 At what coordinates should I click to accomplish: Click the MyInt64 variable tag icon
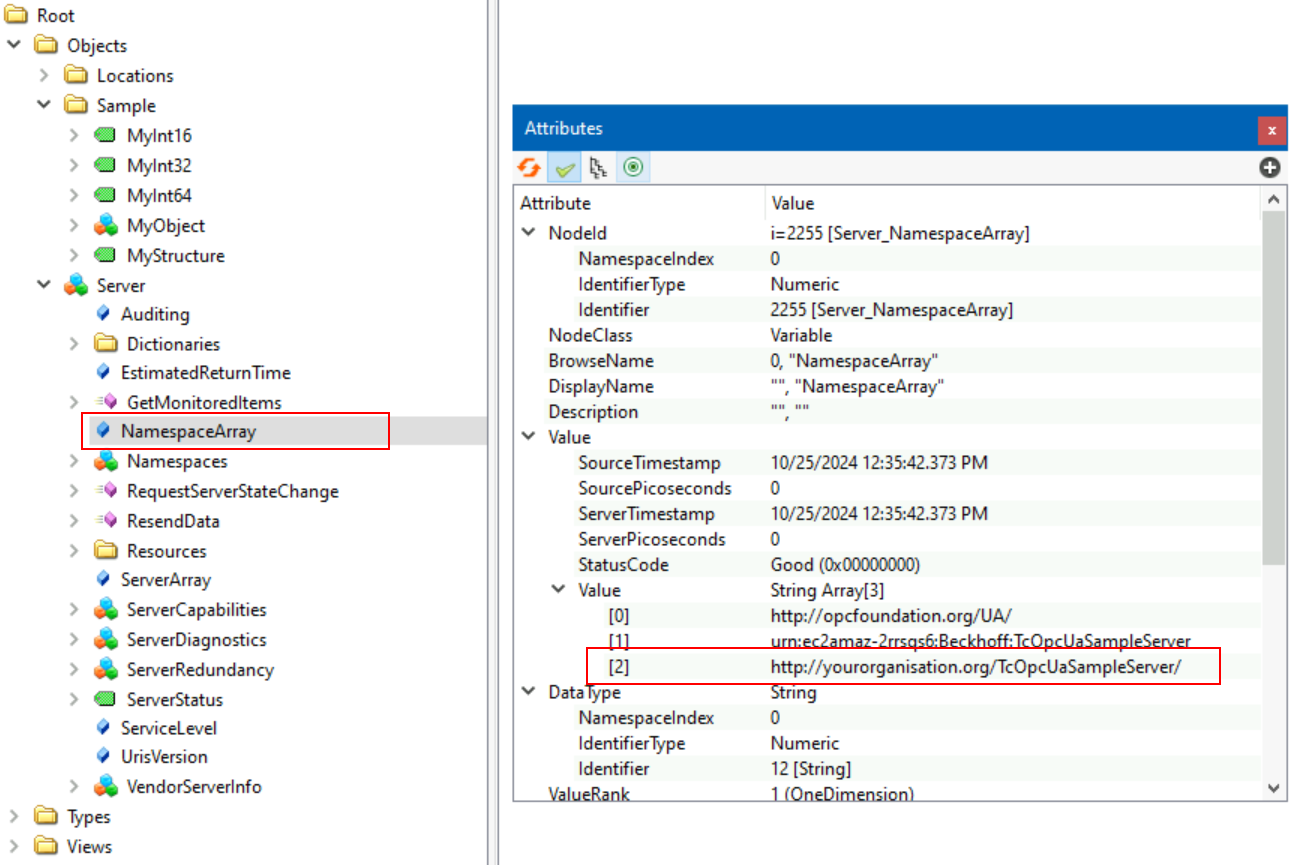click(x=105, y=195)
